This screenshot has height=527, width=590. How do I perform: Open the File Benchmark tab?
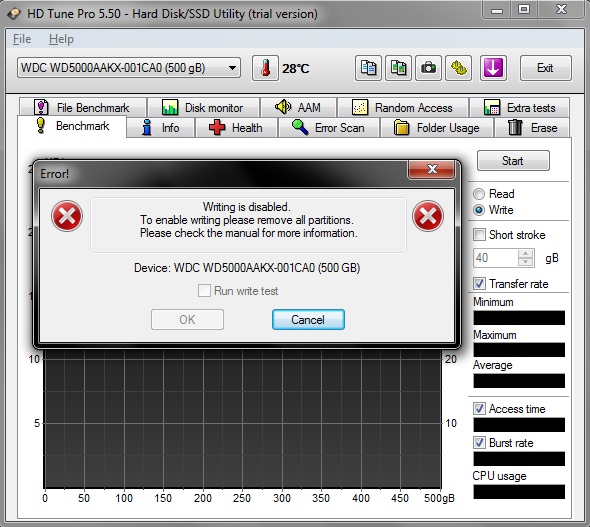coord(82,108)
